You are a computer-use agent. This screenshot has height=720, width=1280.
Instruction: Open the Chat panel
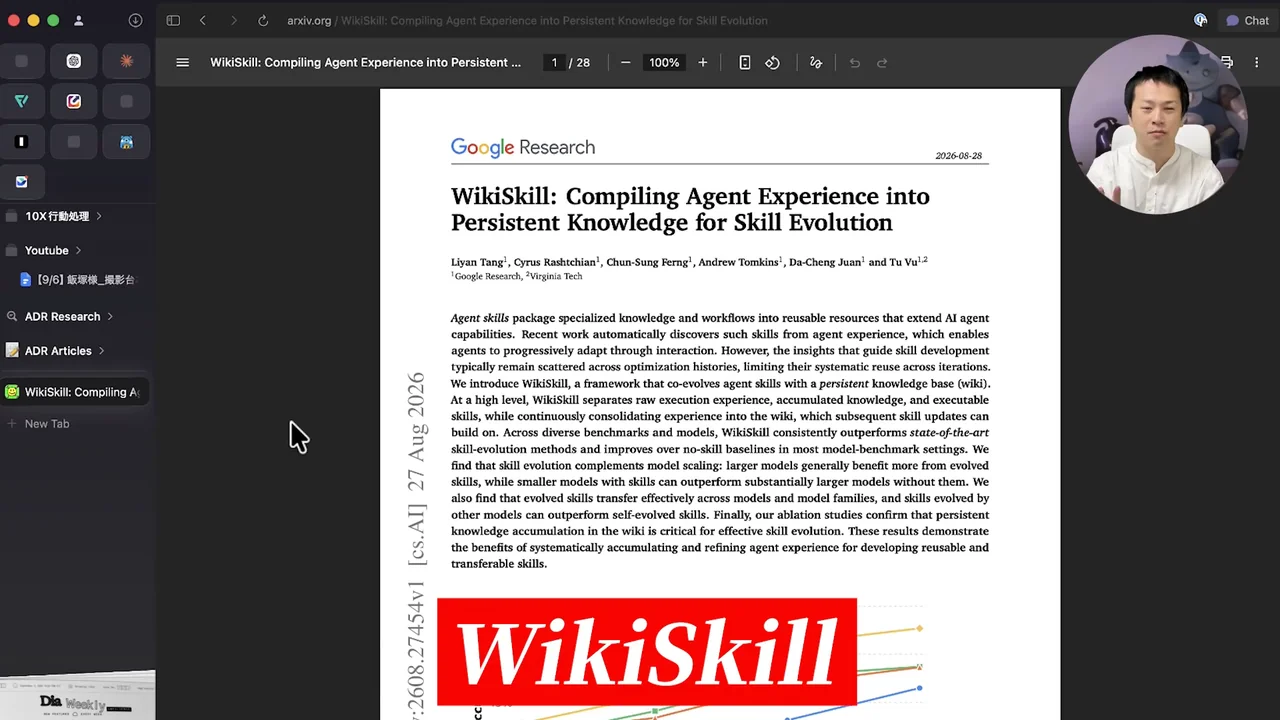click(x=1247, y=20)
